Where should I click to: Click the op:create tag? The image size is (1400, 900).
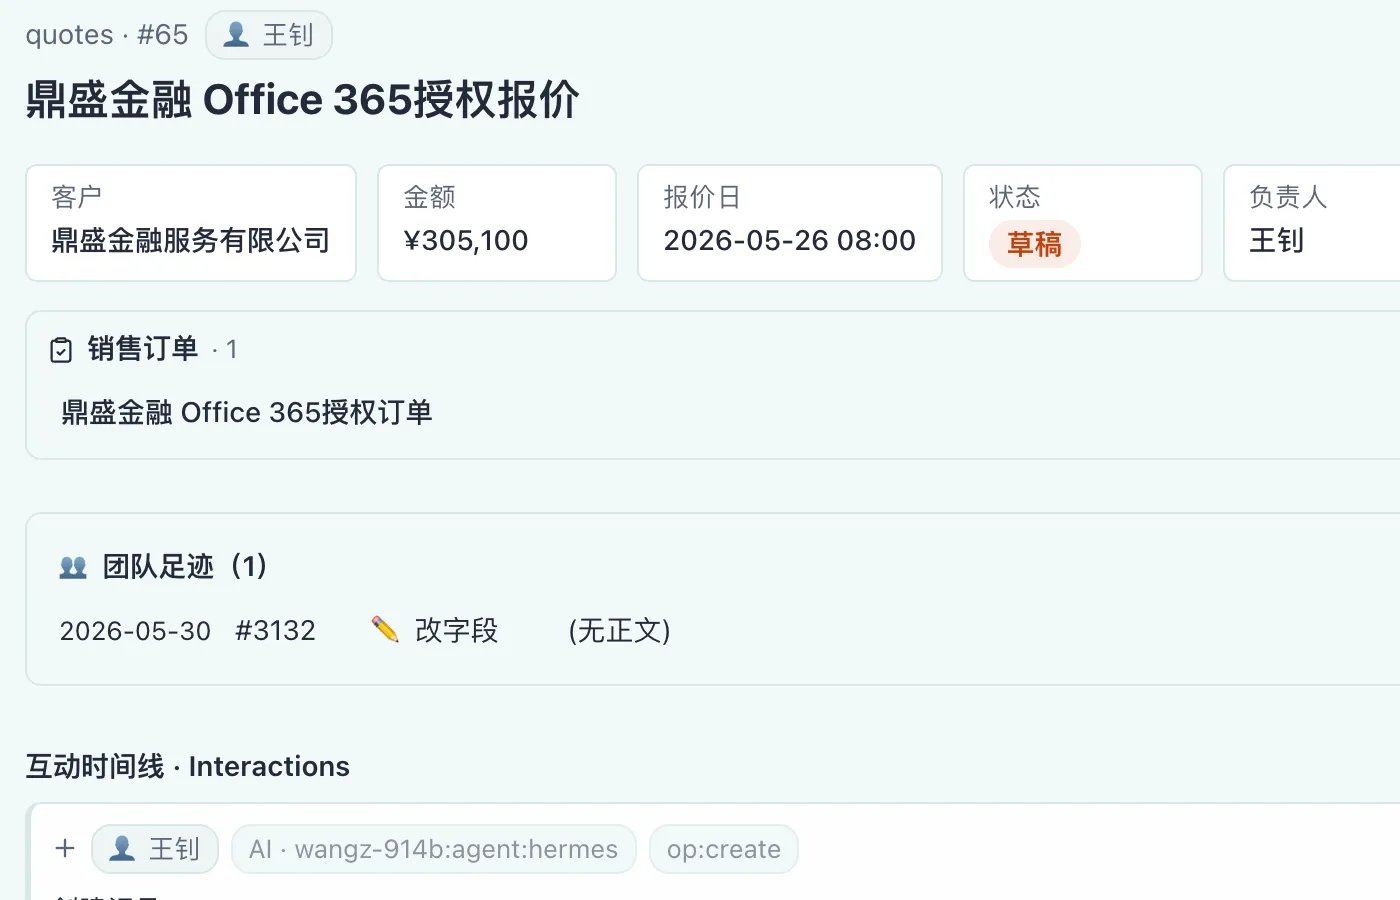tap(724, 849)
